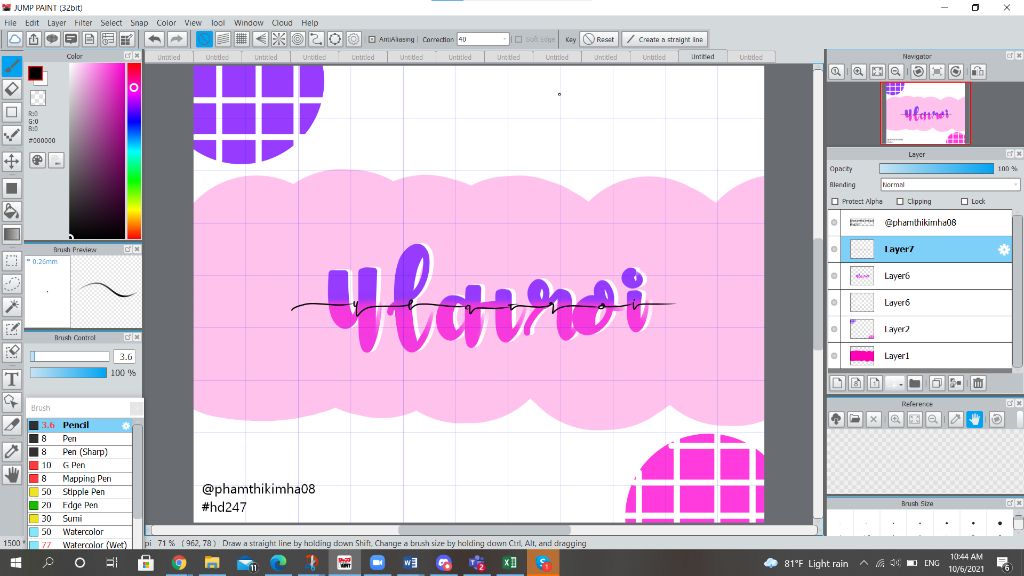Select the Eyedropper tool

click(x=12, y=451)
